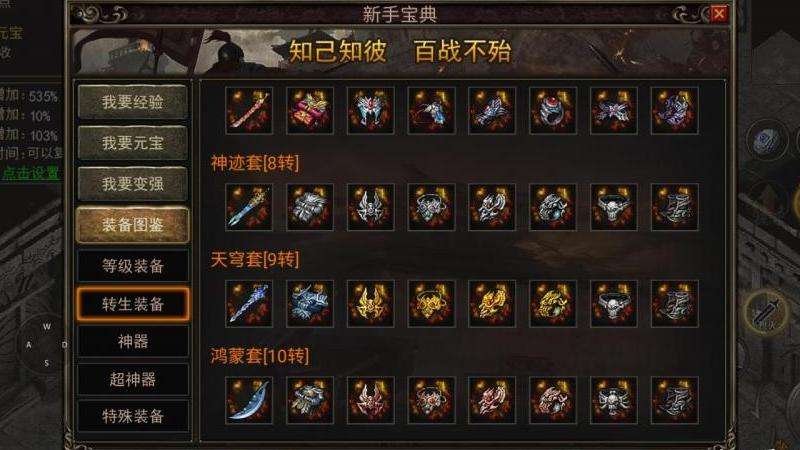Switch to the 我要变强 tab
800x450 pixels.
(x=133, y=183)
